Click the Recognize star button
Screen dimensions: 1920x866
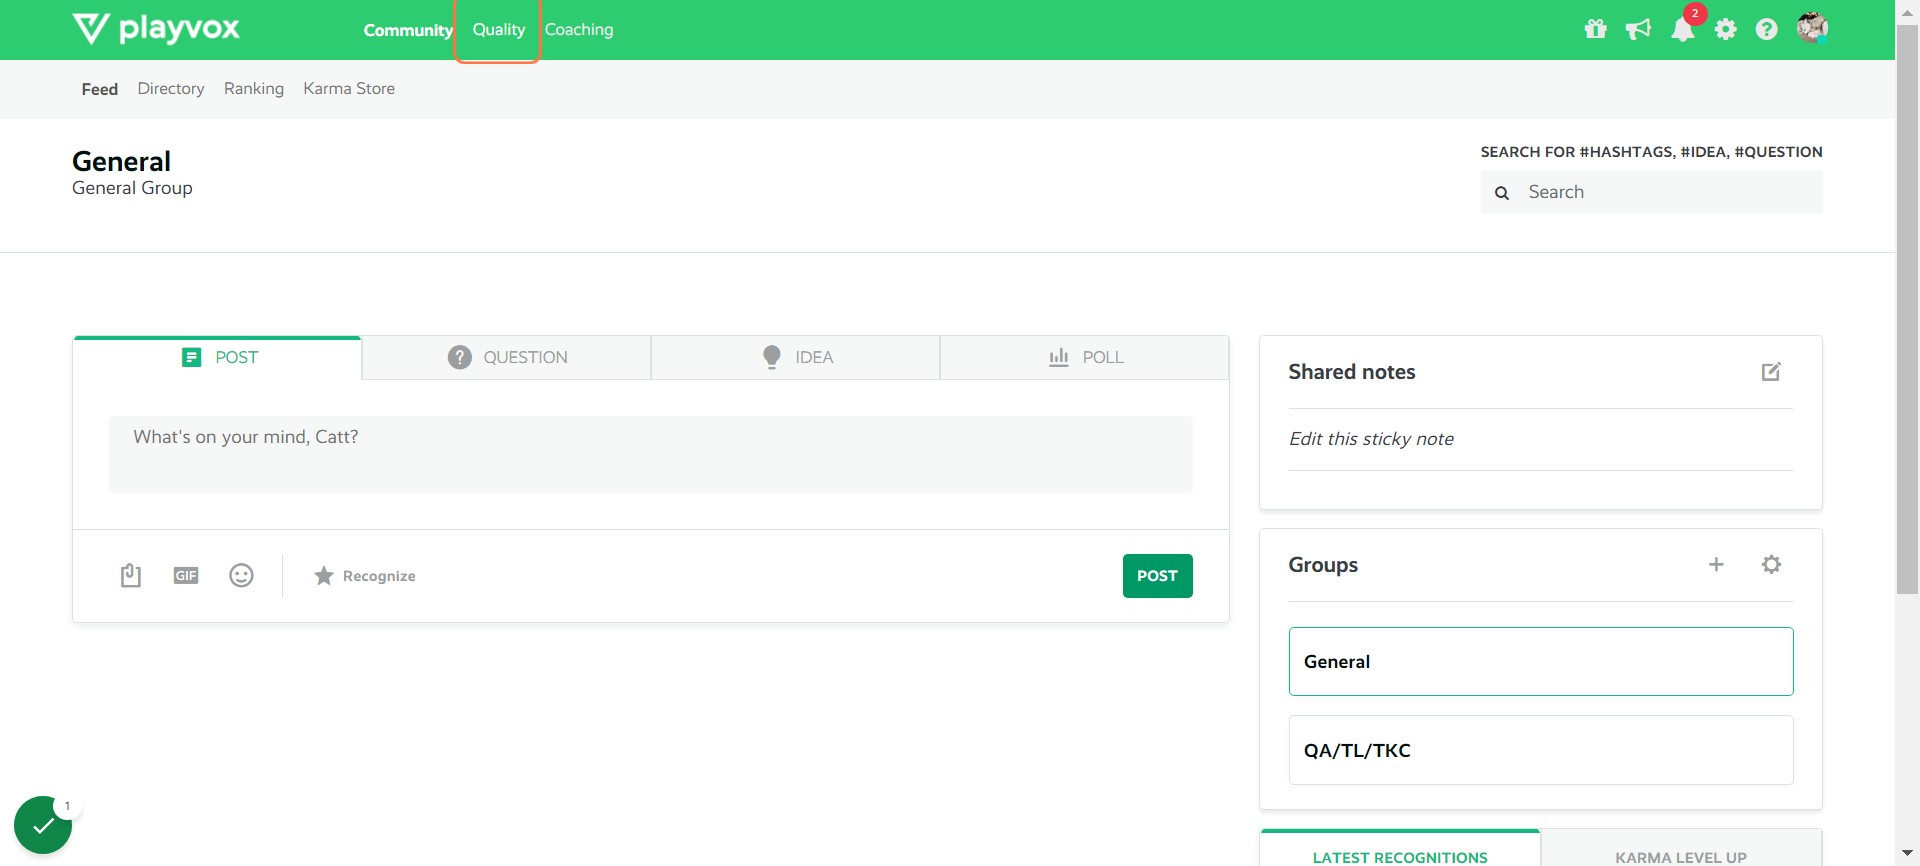[x=364, y=576]
